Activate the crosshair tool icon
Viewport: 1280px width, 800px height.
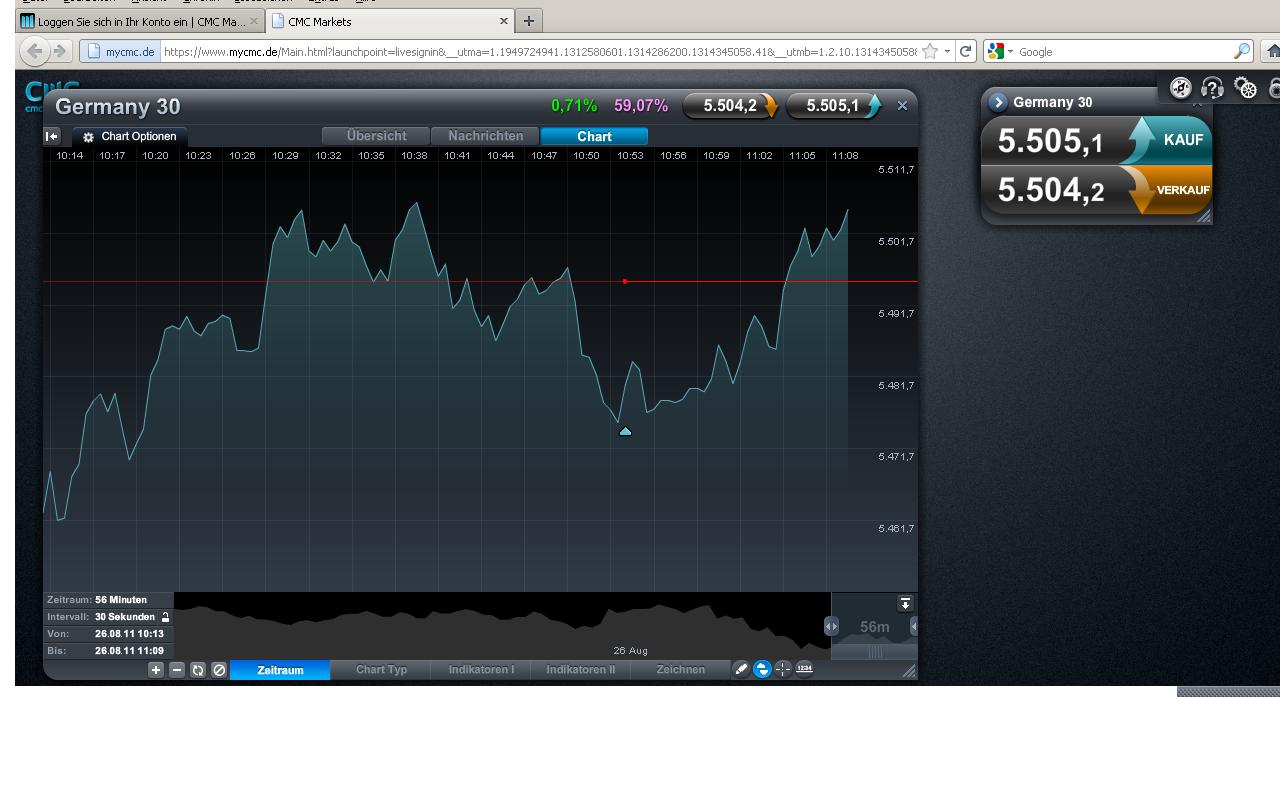[783, 669]
